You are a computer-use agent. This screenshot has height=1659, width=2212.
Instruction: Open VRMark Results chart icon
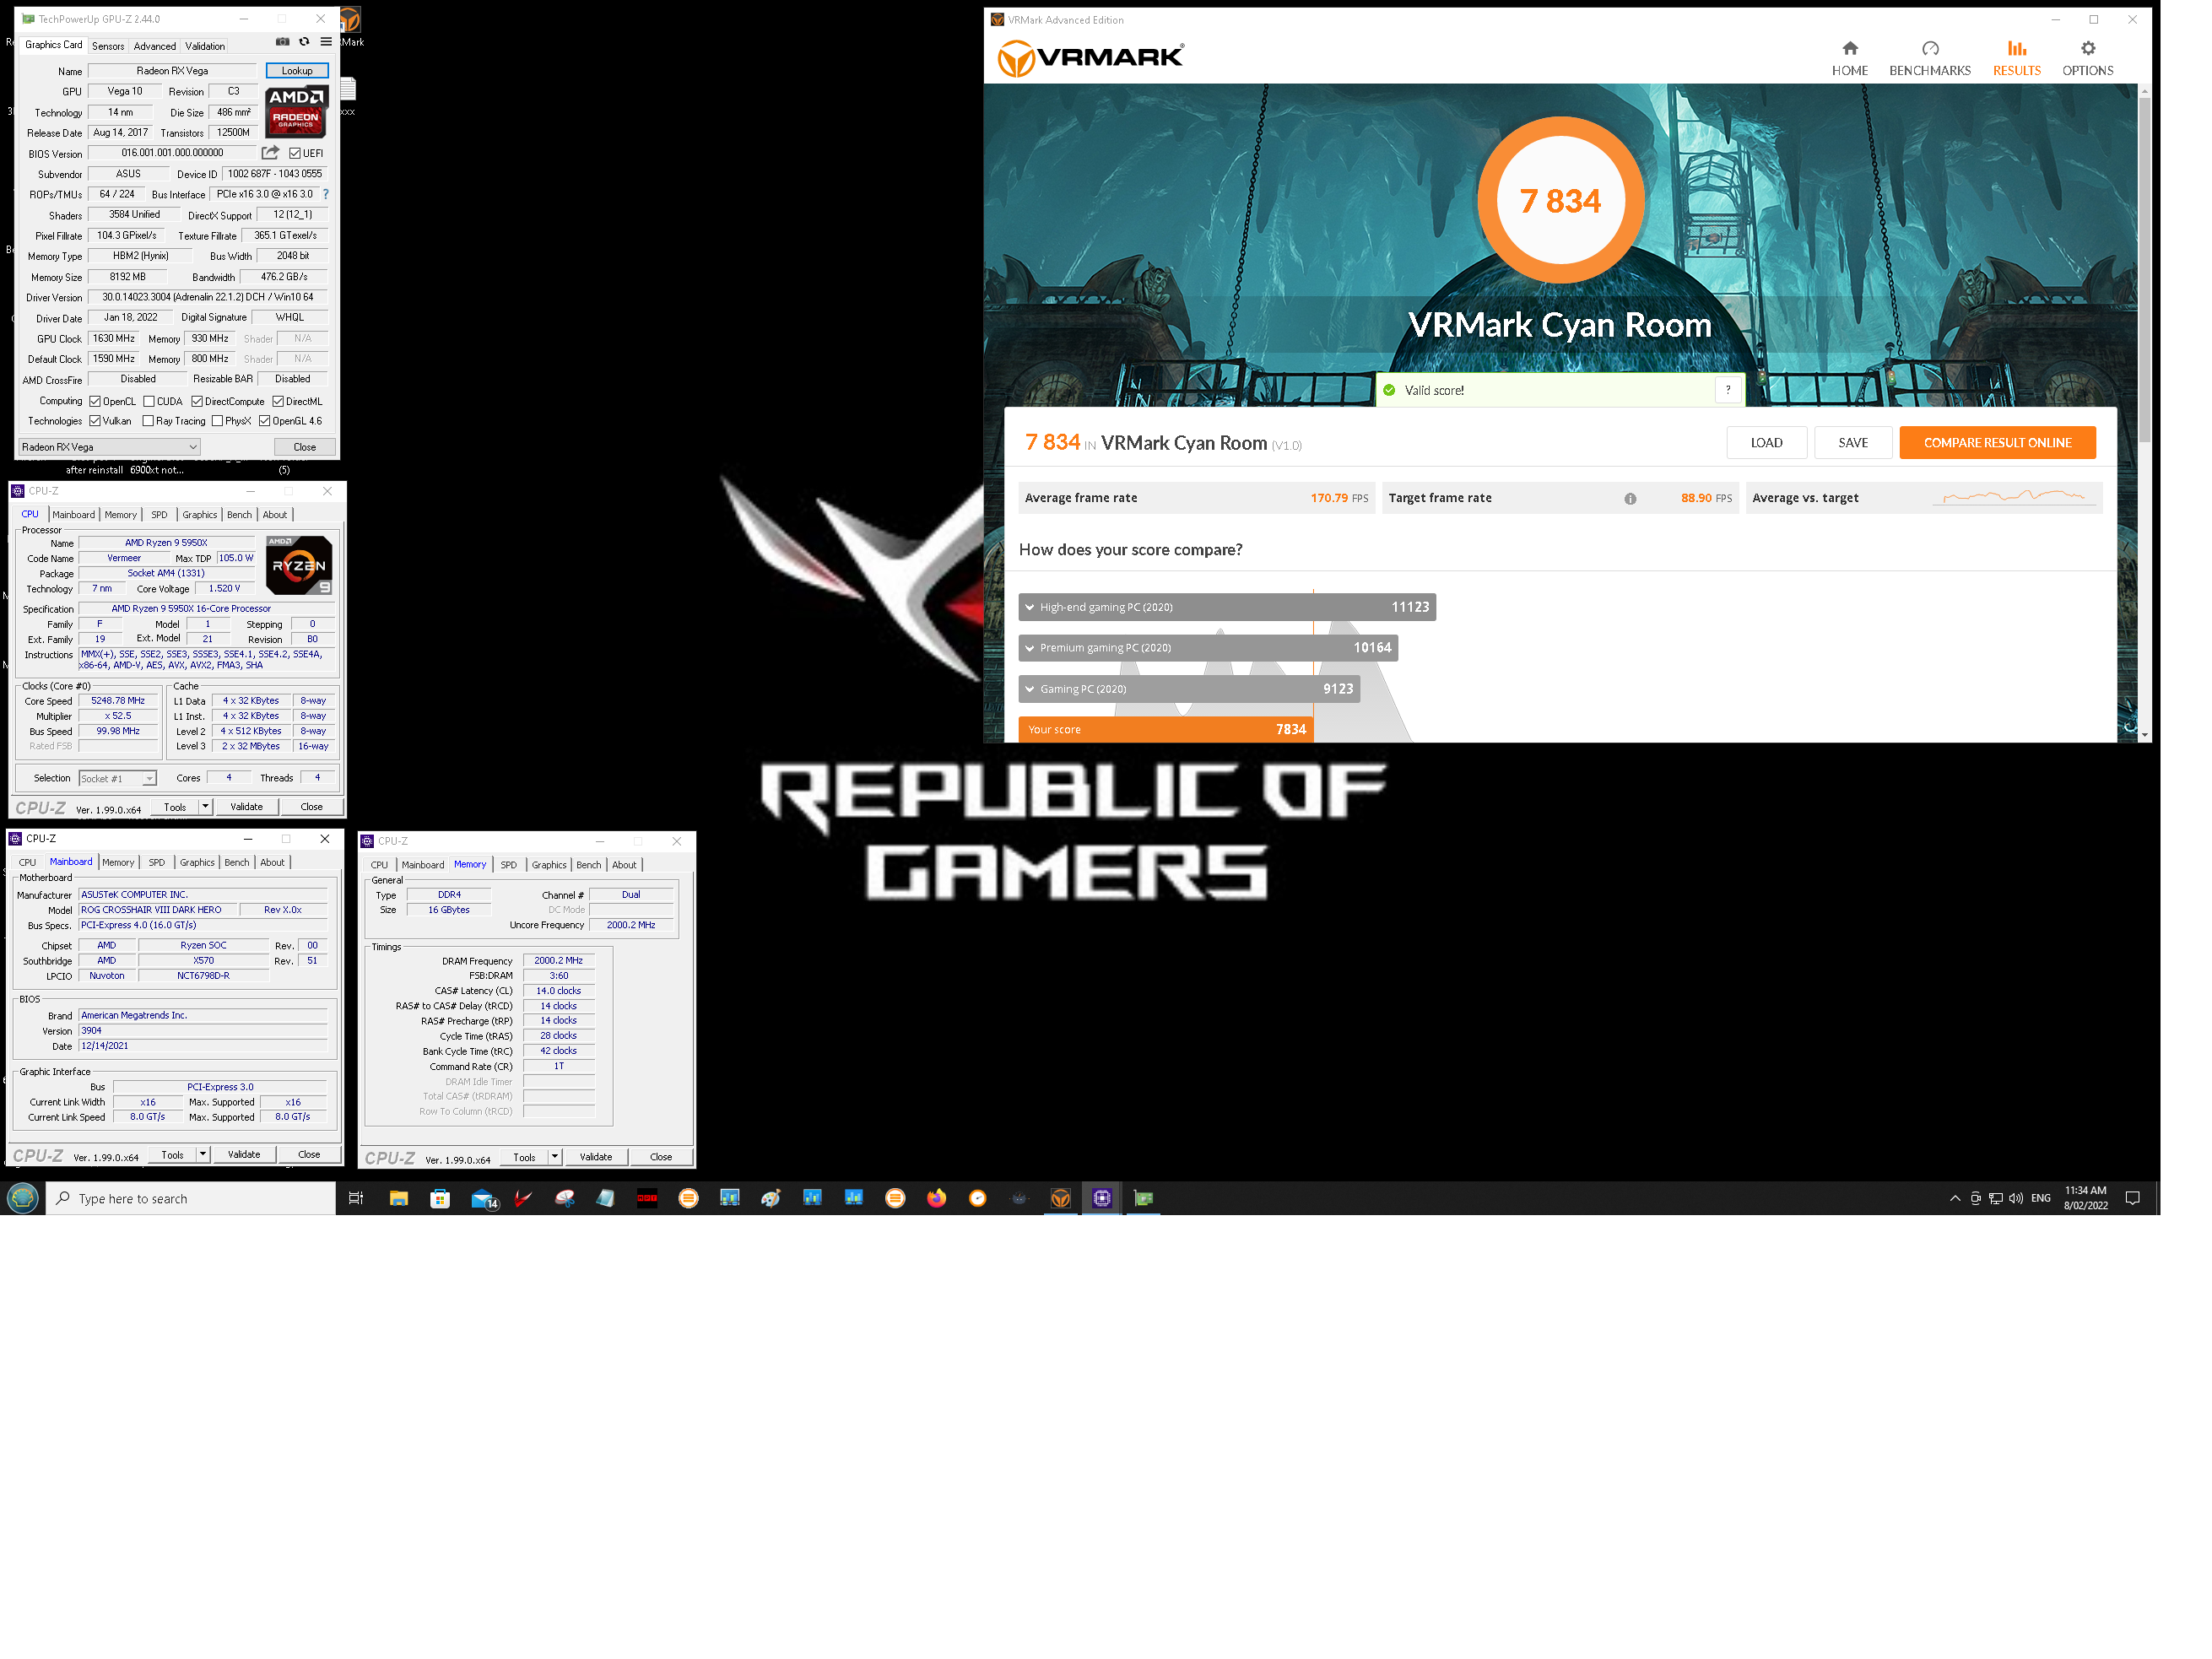(x=2016, y=48)
